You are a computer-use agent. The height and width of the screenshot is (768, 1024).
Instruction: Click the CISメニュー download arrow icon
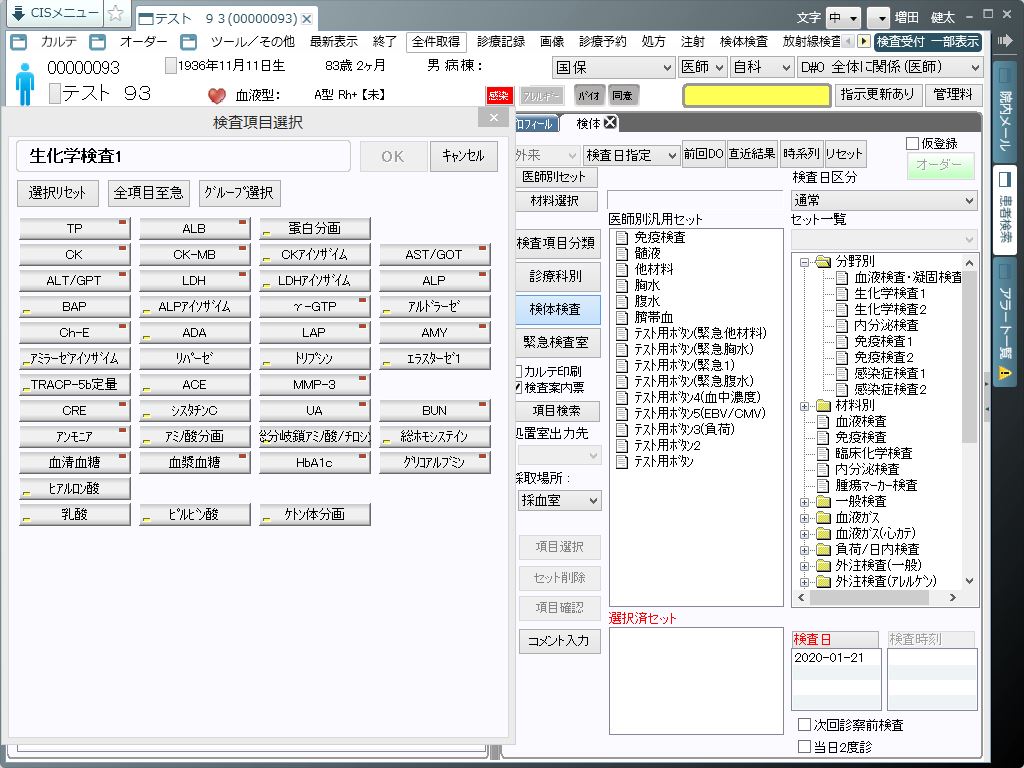[19, 14]
